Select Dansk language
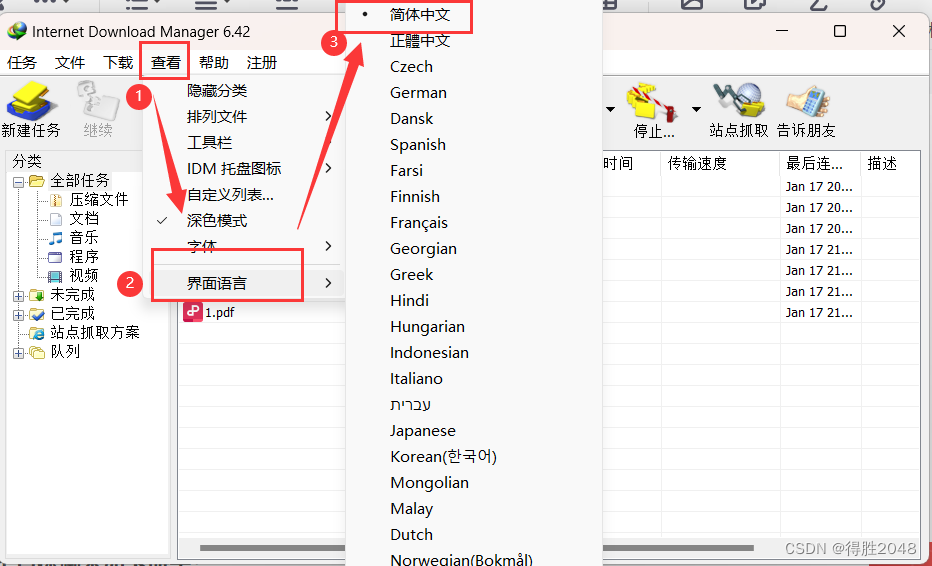Screen dimensions: 932x566 412,119
